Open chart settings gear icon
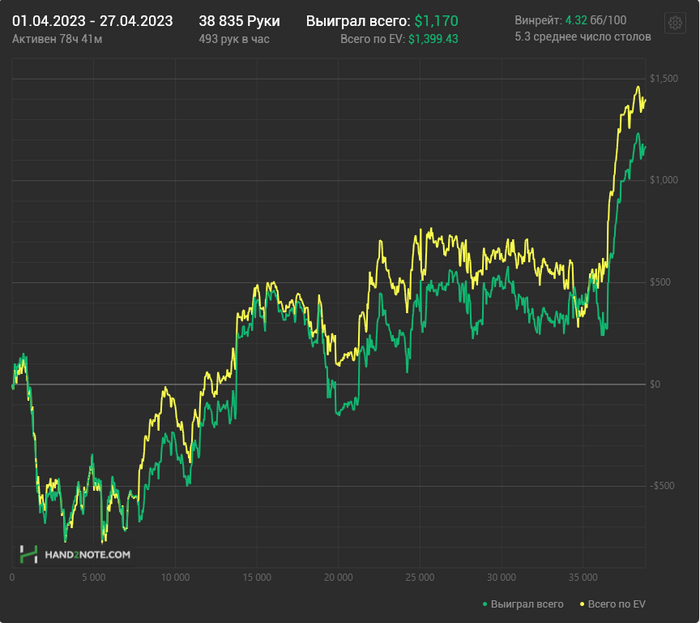700x623 pixels. pyautogui.click(x=675, y=24)
